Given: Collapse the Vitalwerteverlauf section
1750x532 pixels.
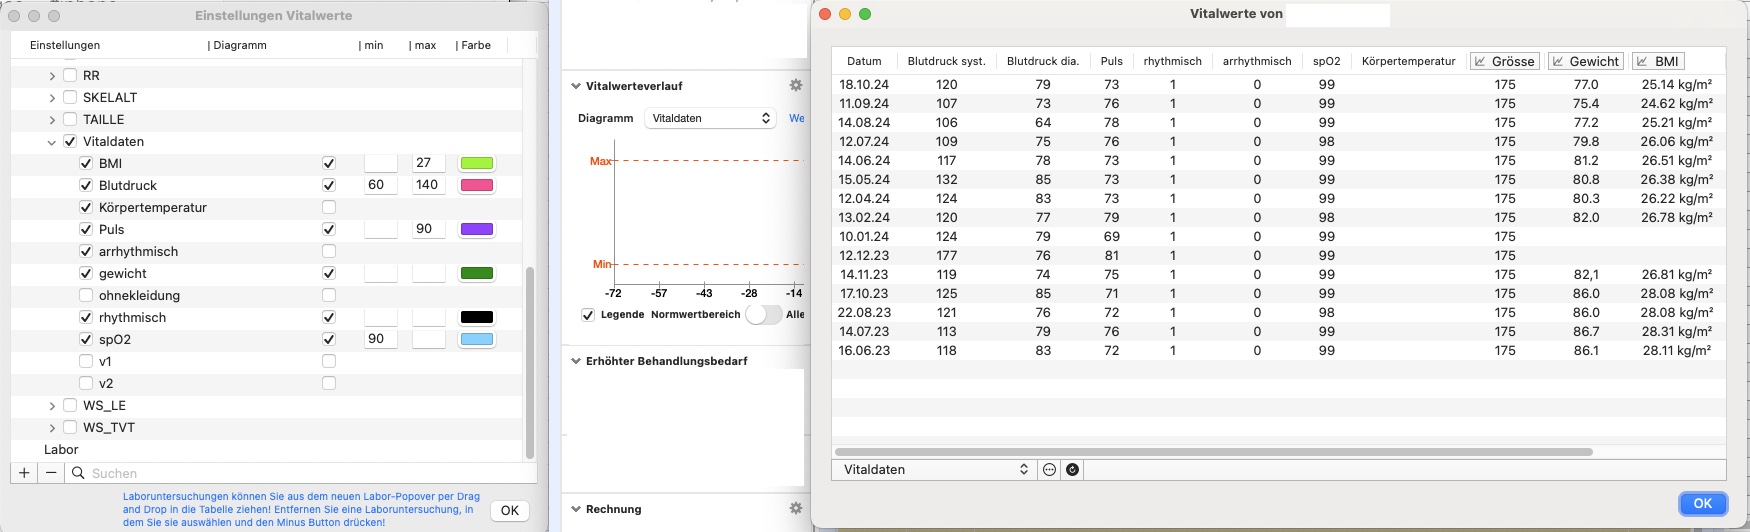Looking at the screenshot, I should 576,86.
